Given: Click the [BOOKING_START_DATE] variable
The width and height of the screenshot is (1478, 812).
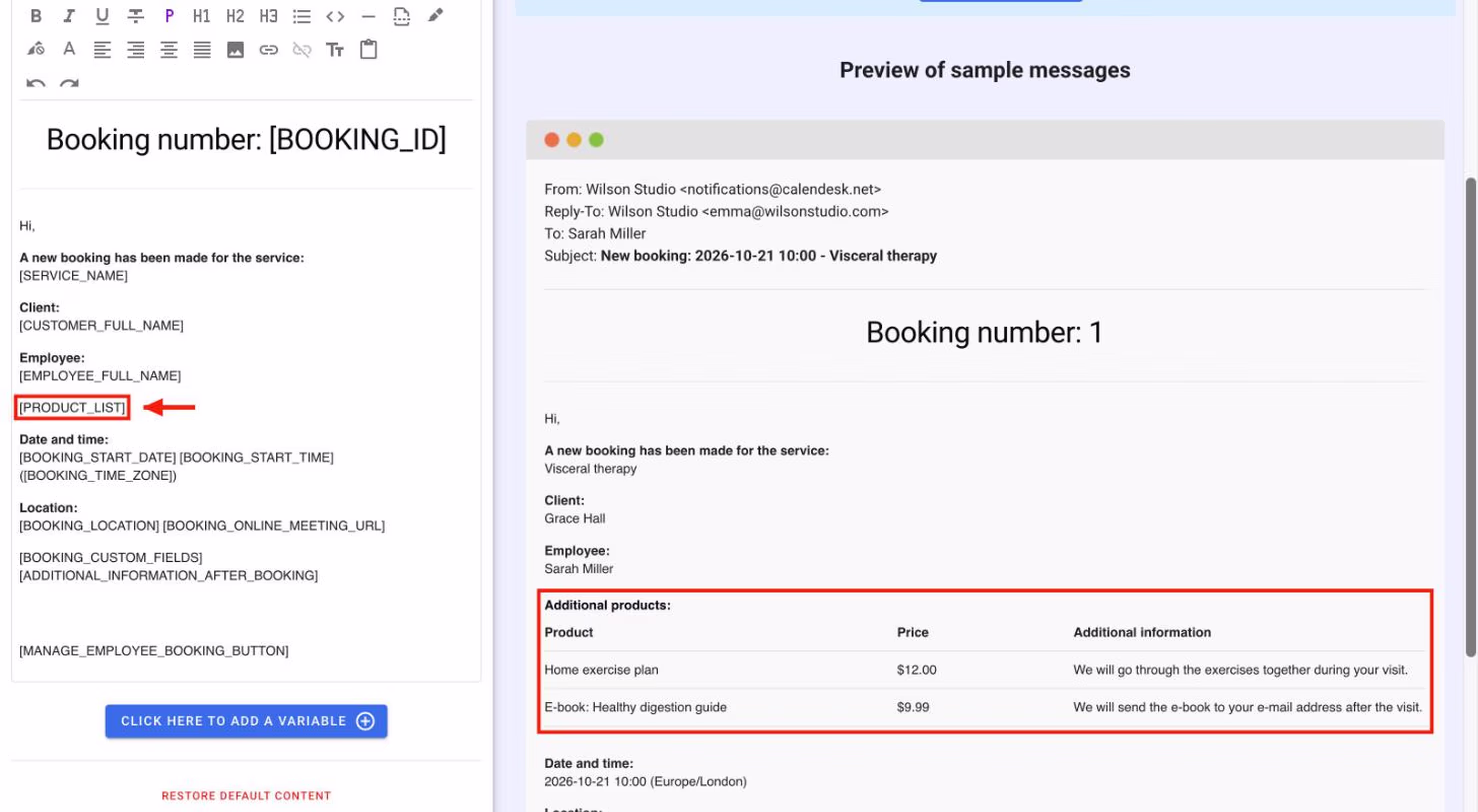Looking at the screenshot, I should pos(98,457).
